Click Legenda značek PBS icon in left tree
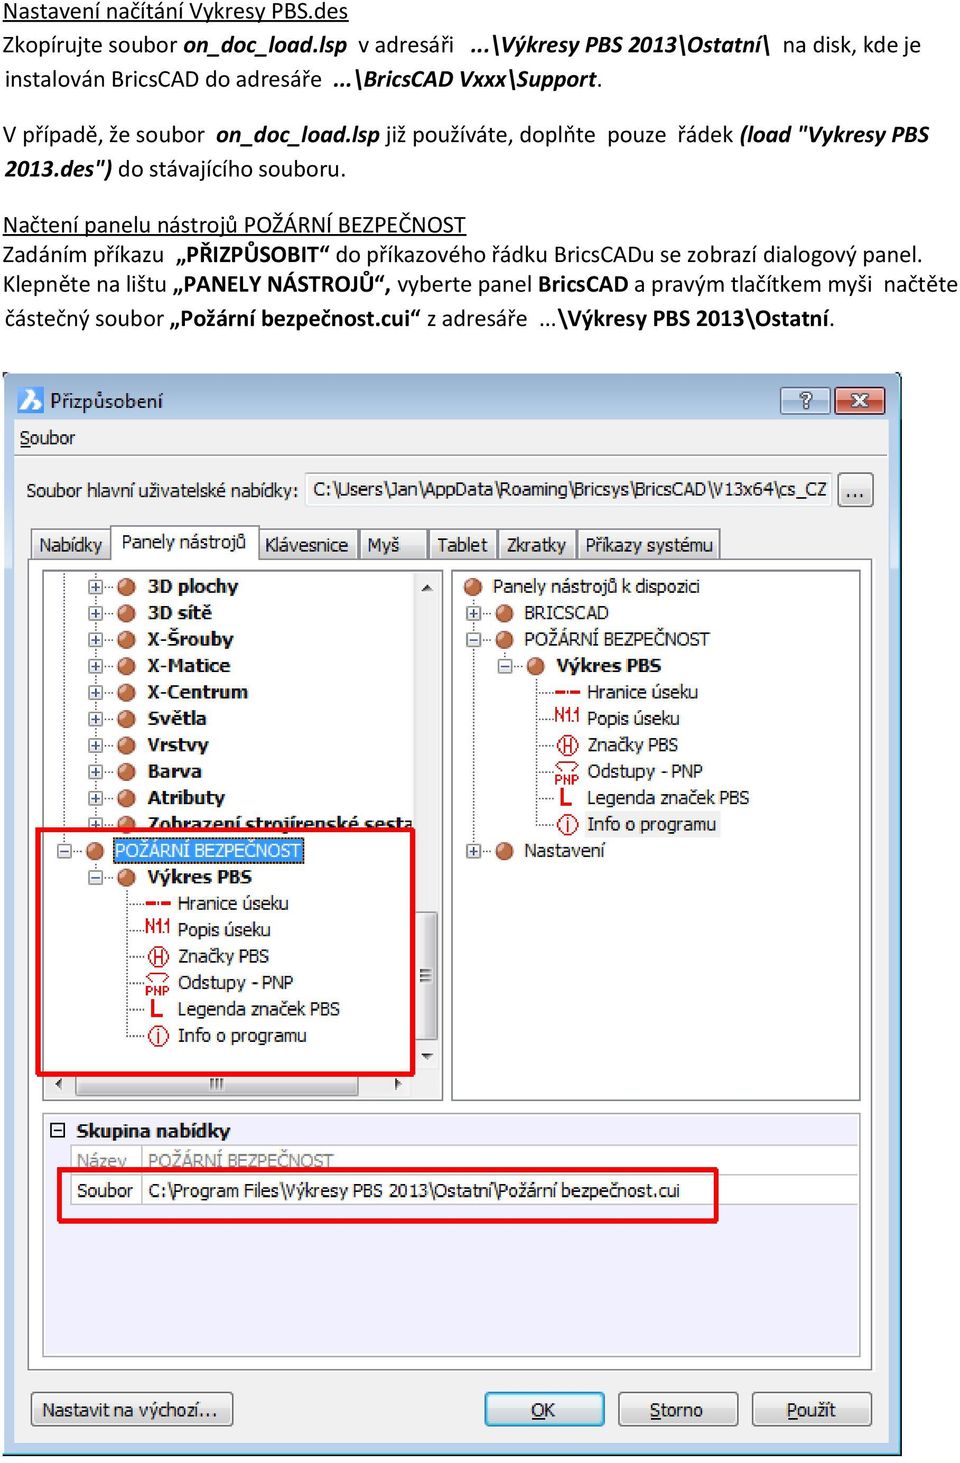This screenshot has width=960, height=1463. tap(157, 1010)
